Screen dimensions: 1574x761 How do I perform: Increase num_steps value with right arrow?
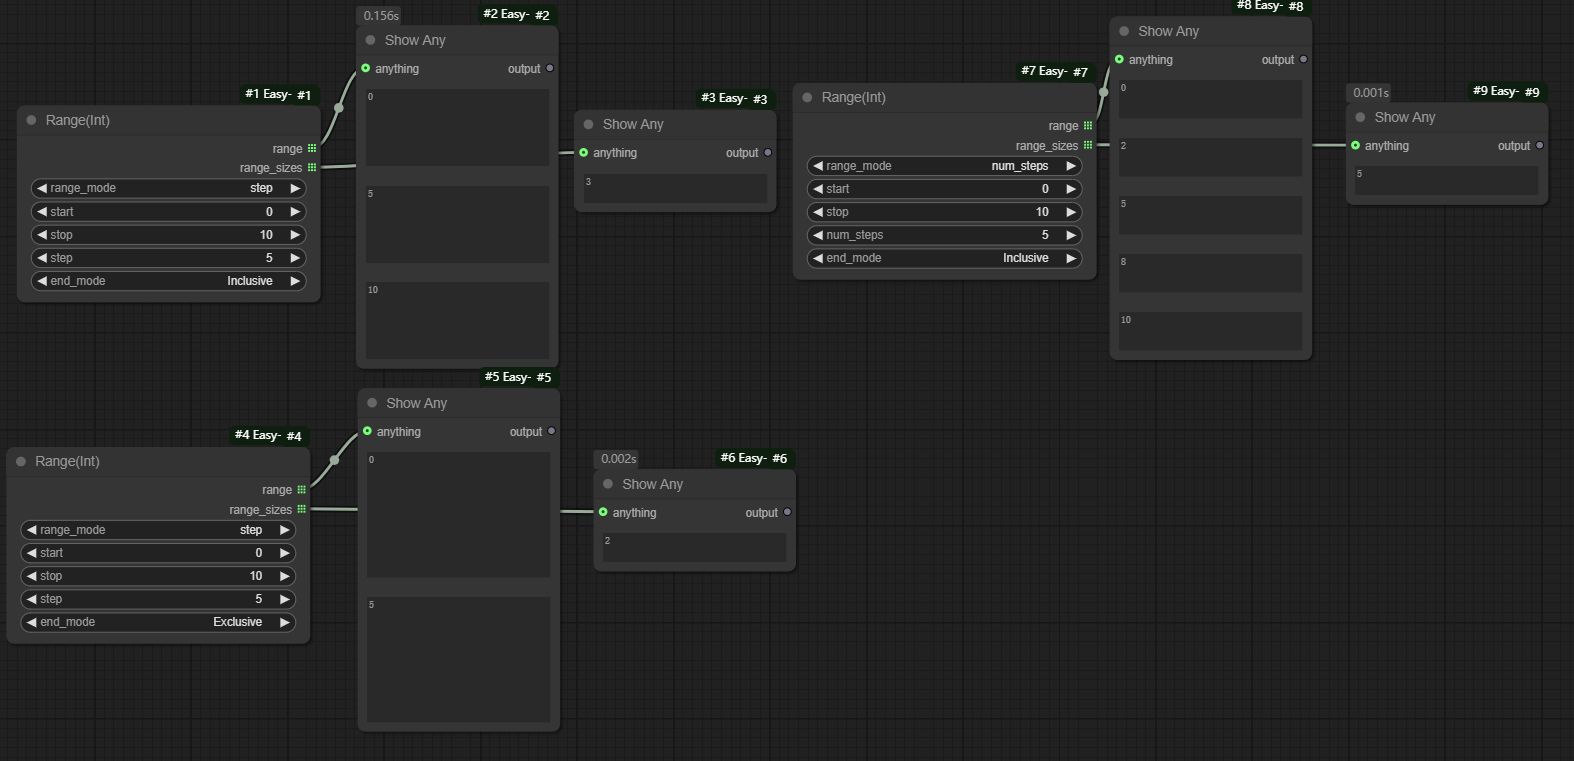coord(1071,235)
